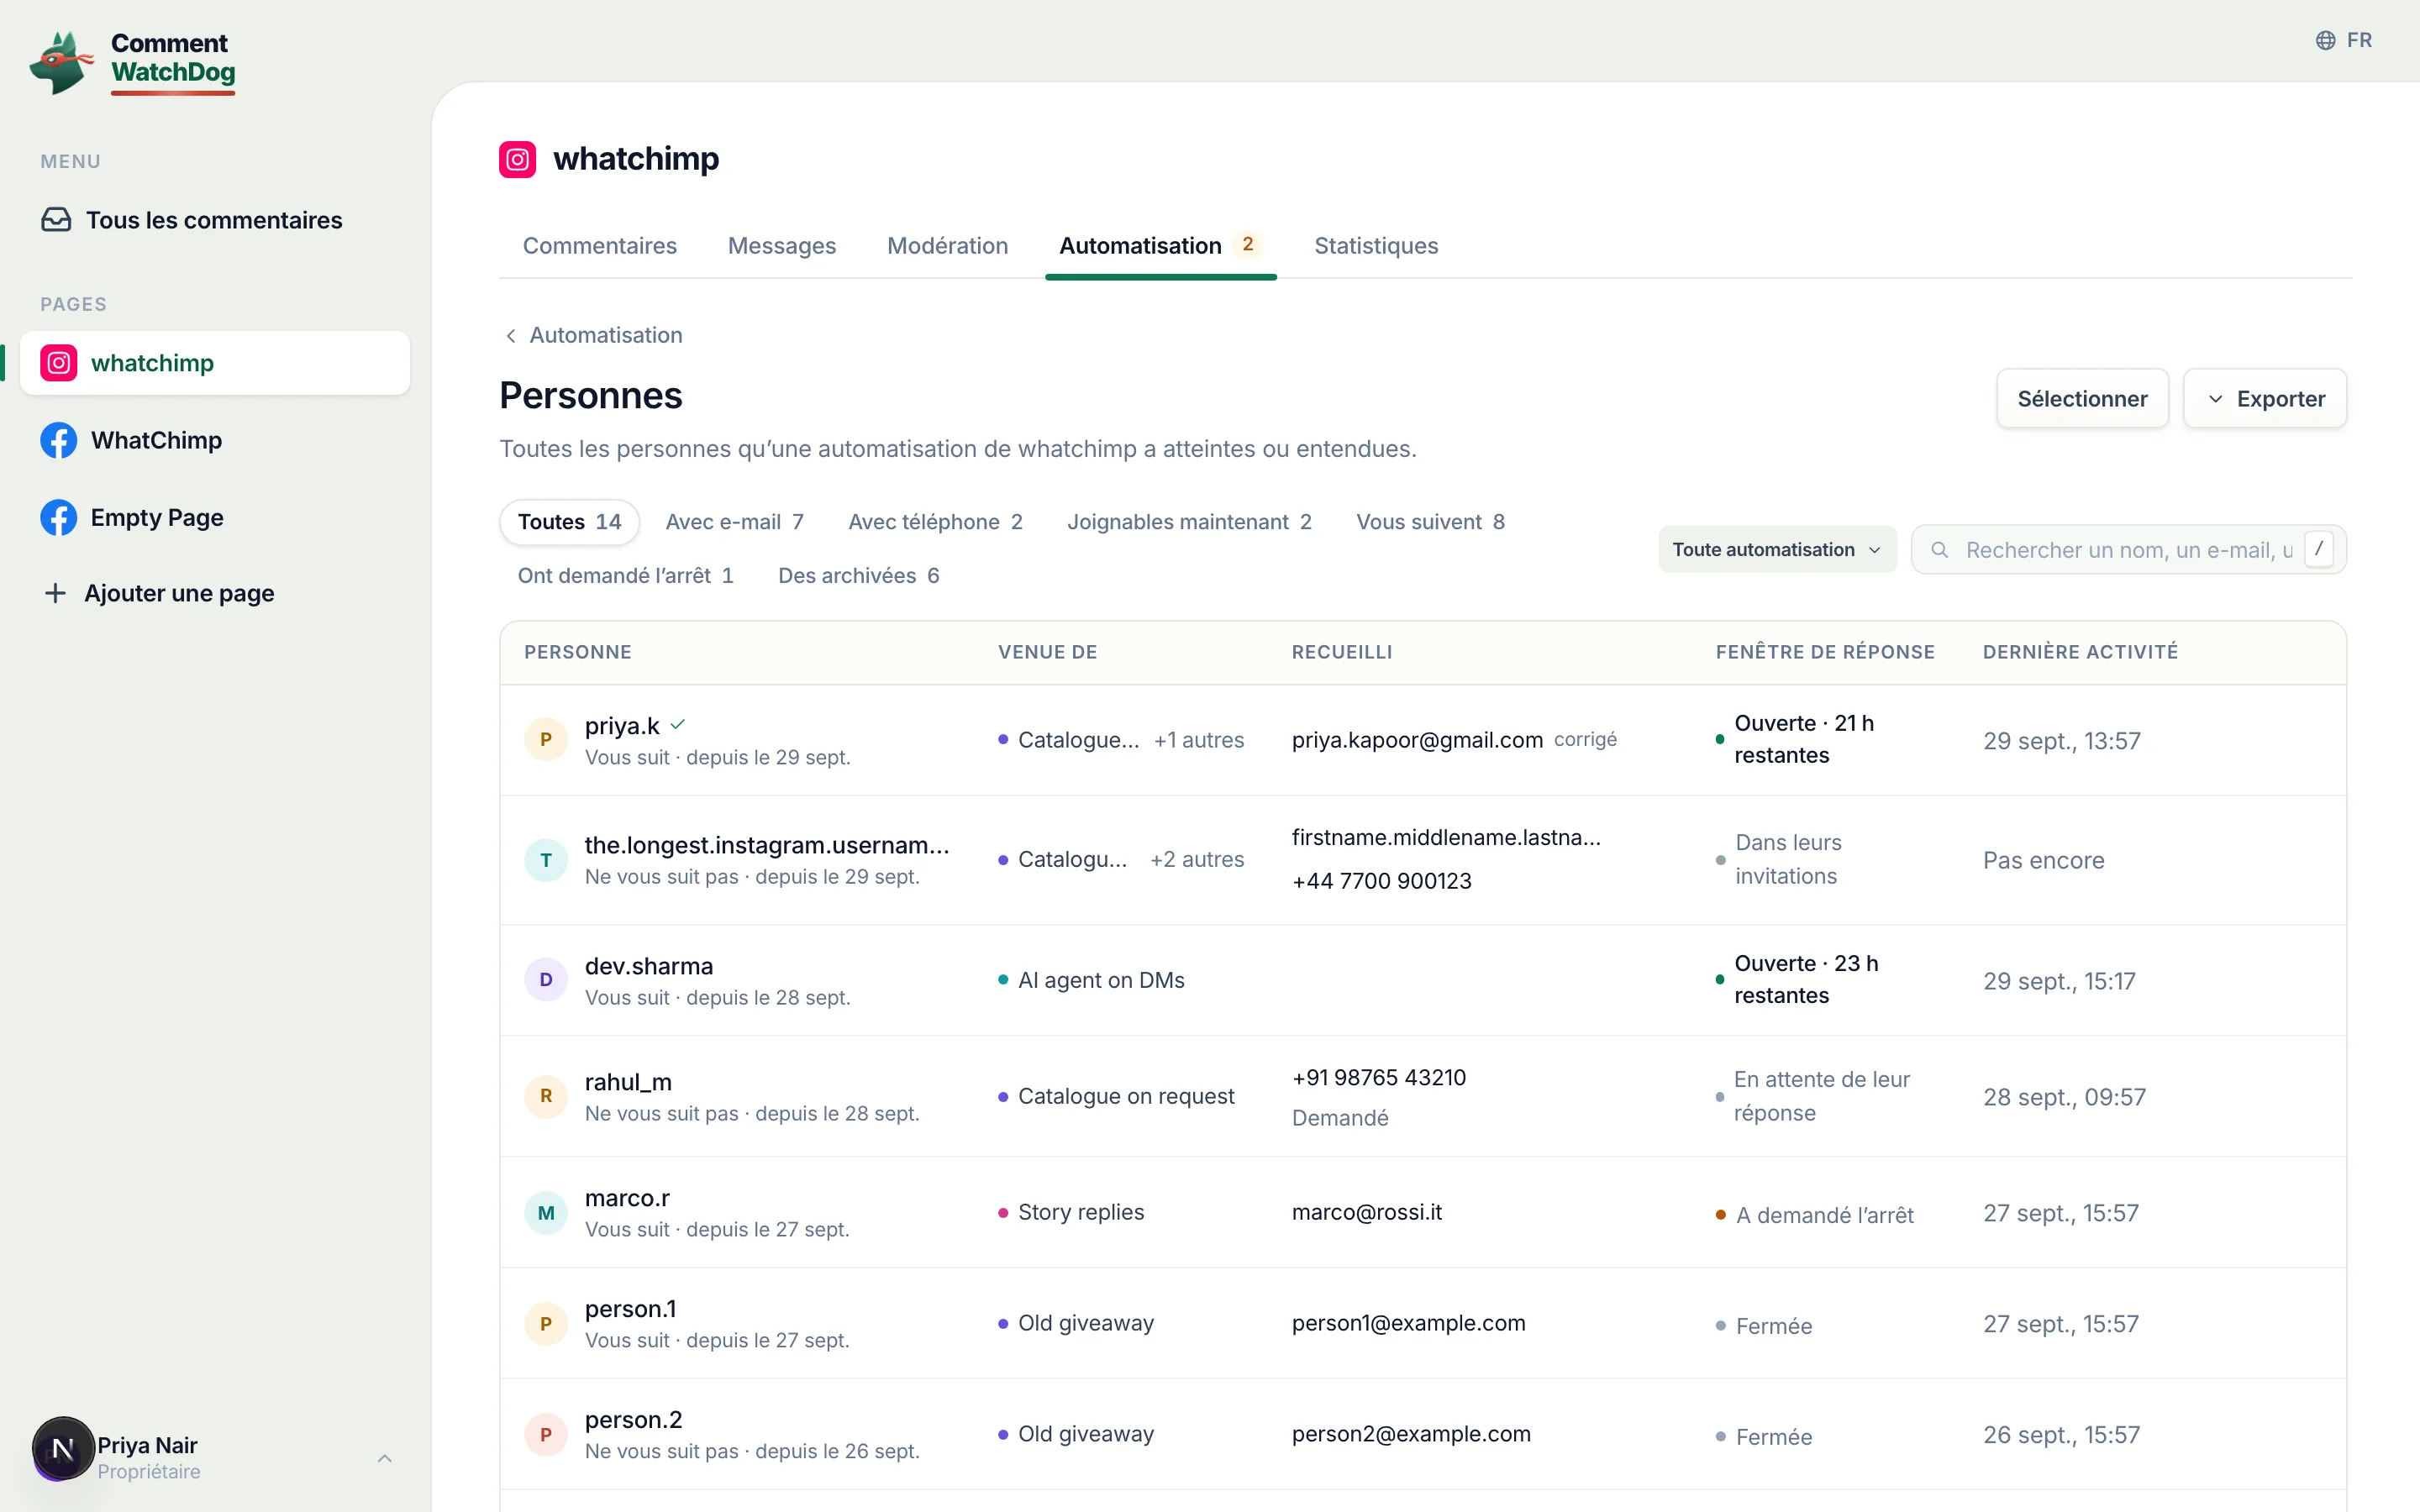Screen dimensions: 2420x1512
Task: Filter by Avec téléphone
Action: 935,522
